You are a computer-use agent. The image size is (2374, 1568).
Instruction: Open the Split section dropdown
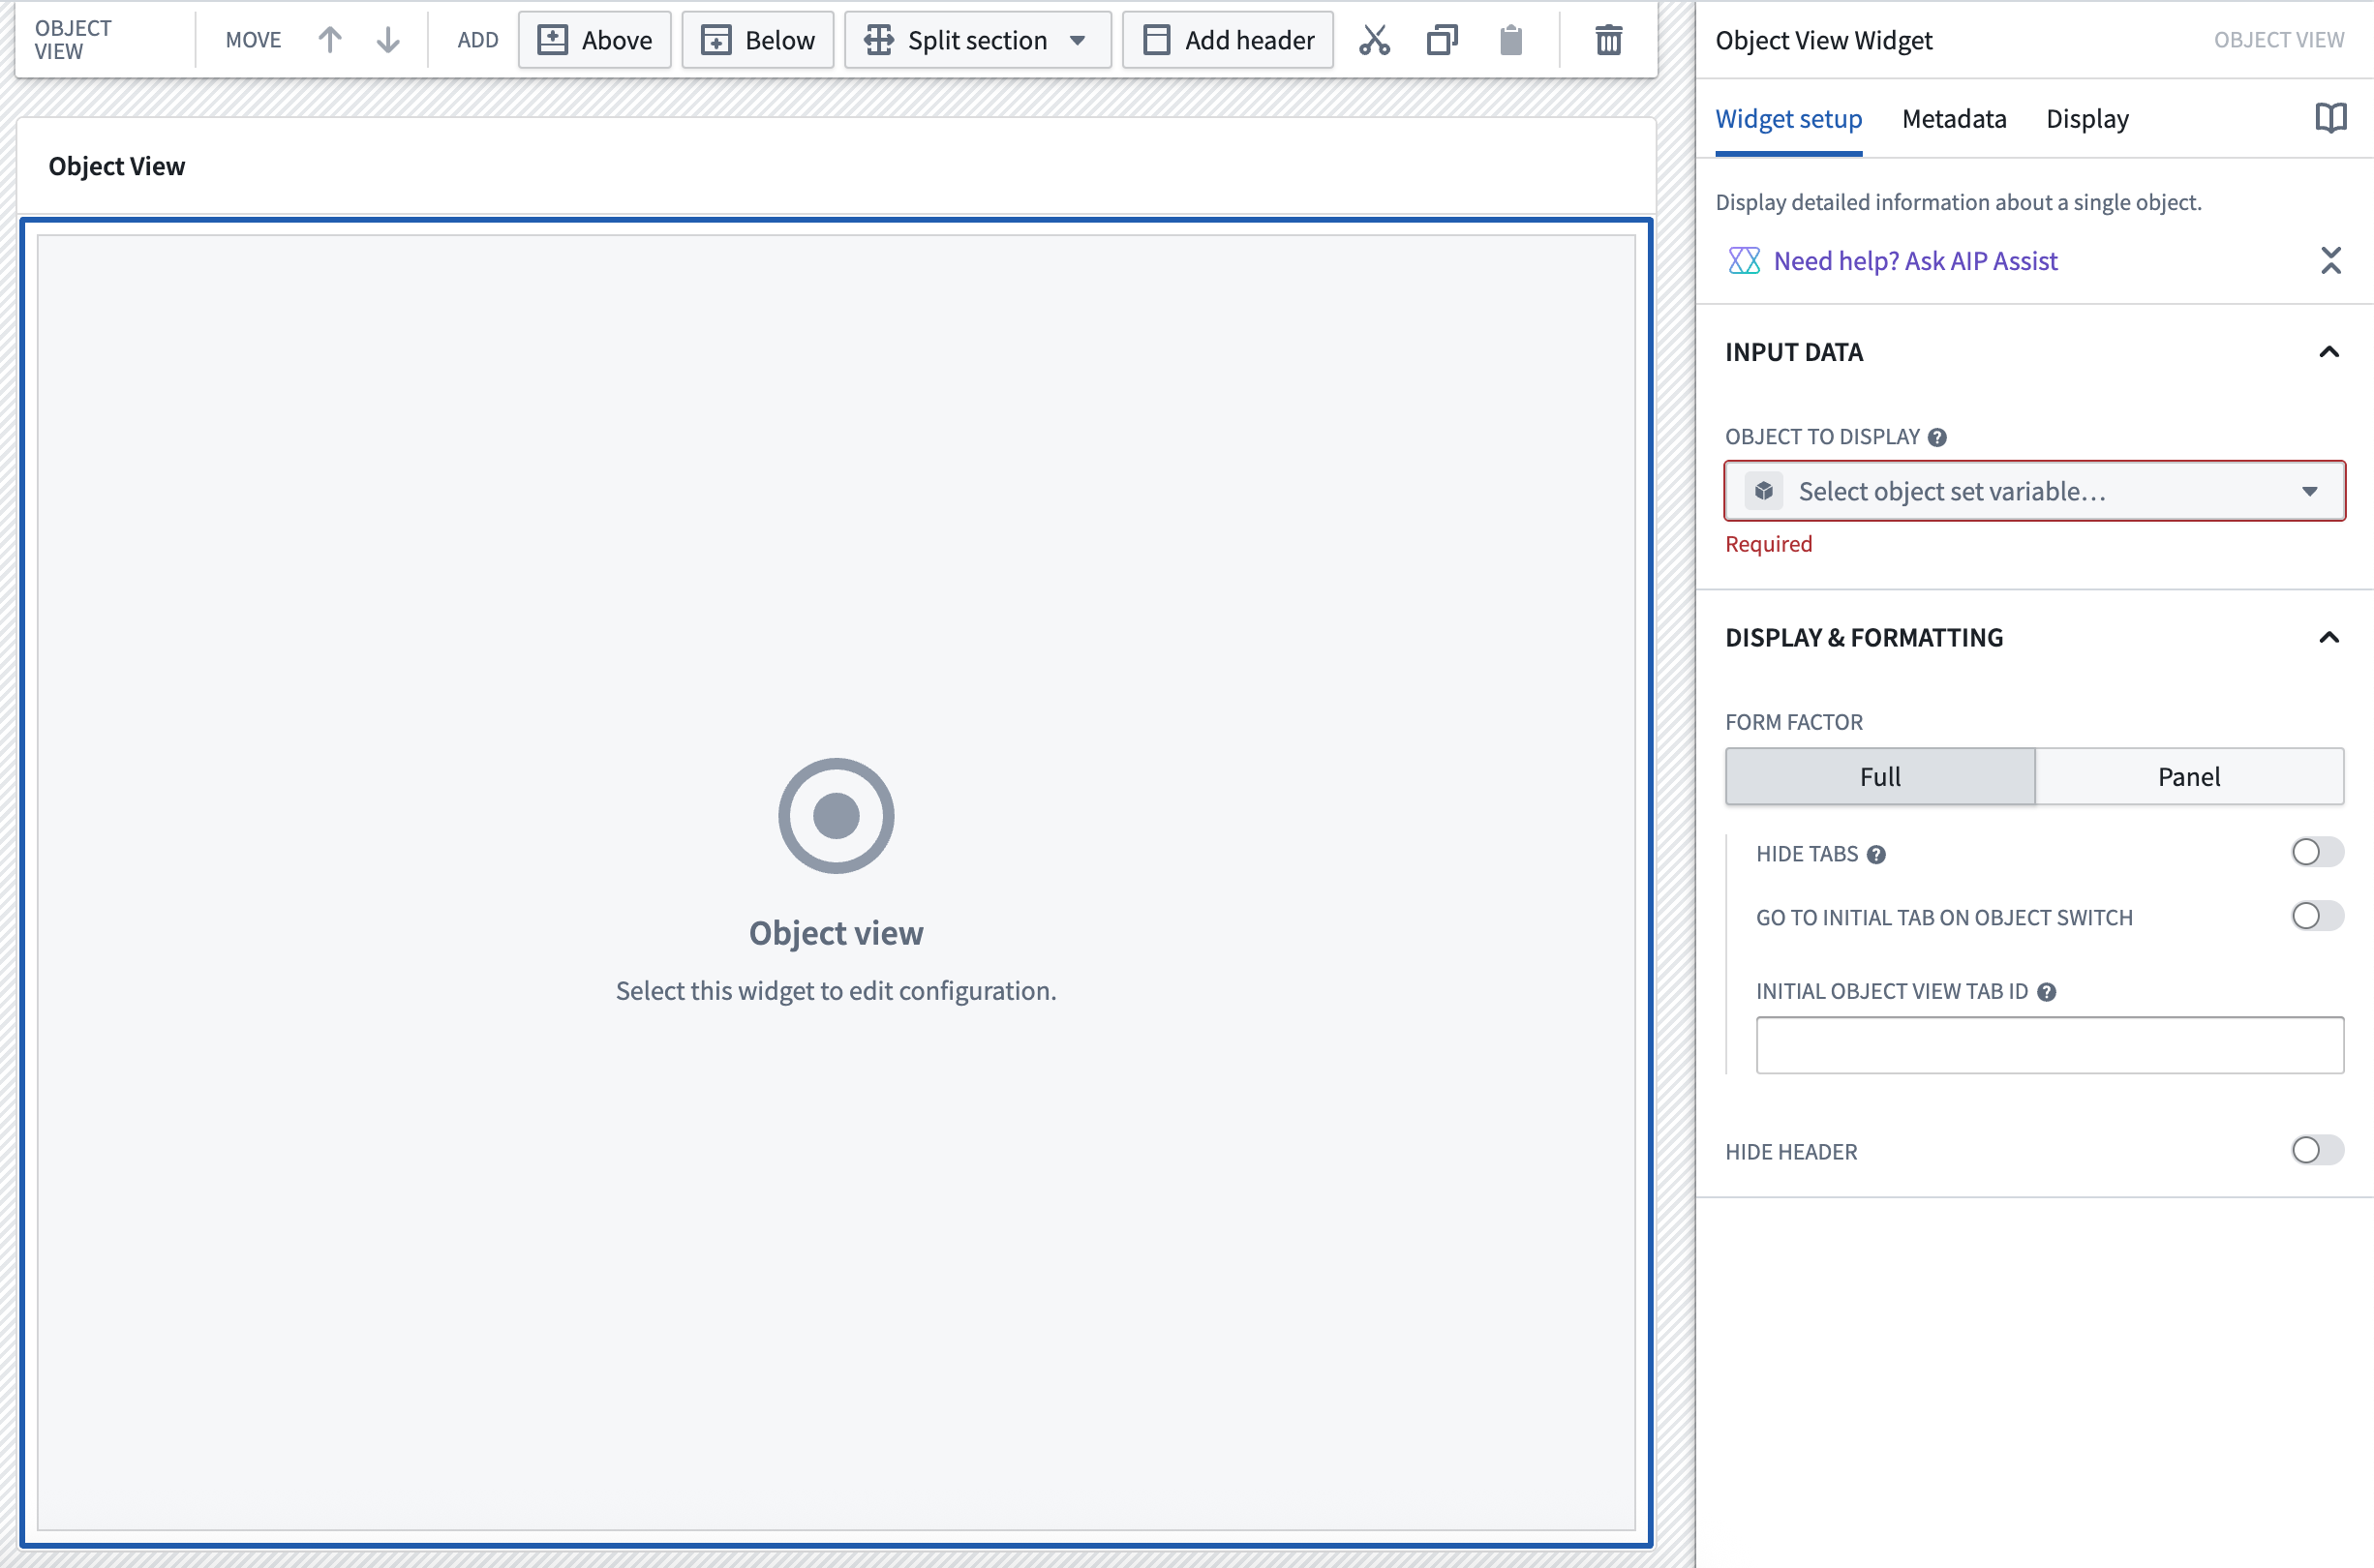[978, 40]
